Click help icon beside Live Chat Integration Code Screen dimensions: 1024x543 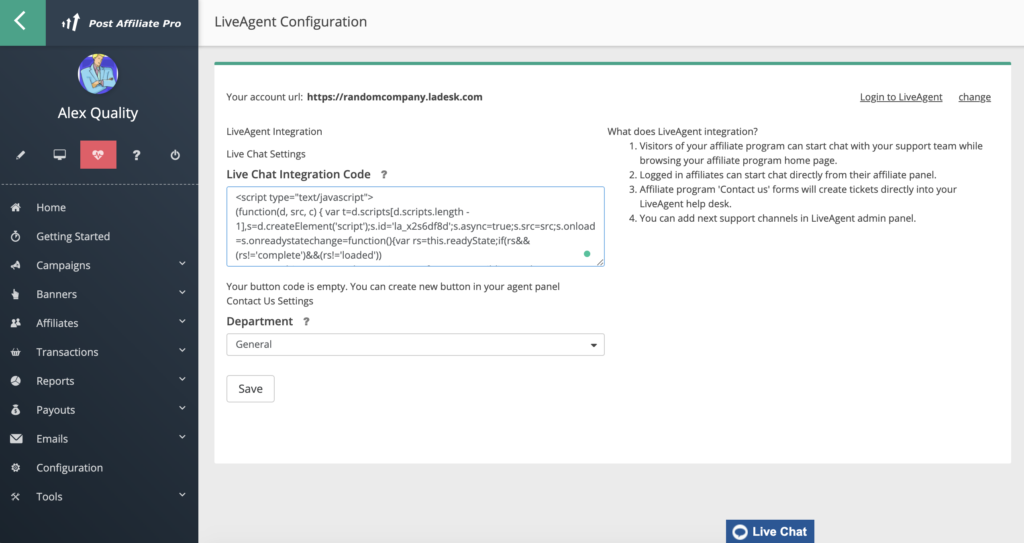coord(384,175)
